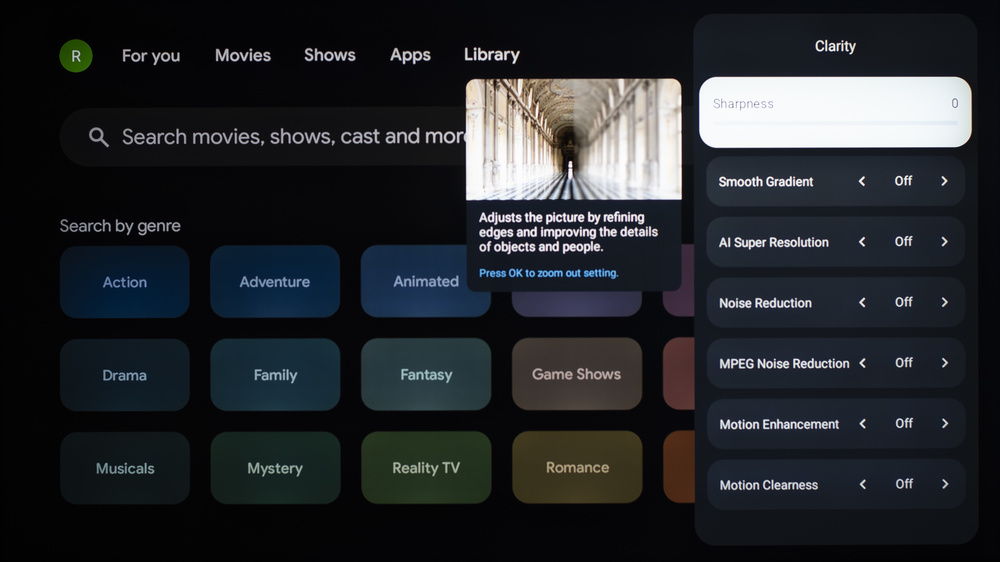Click the search magnifying glass icon

[x=98, y=137]
